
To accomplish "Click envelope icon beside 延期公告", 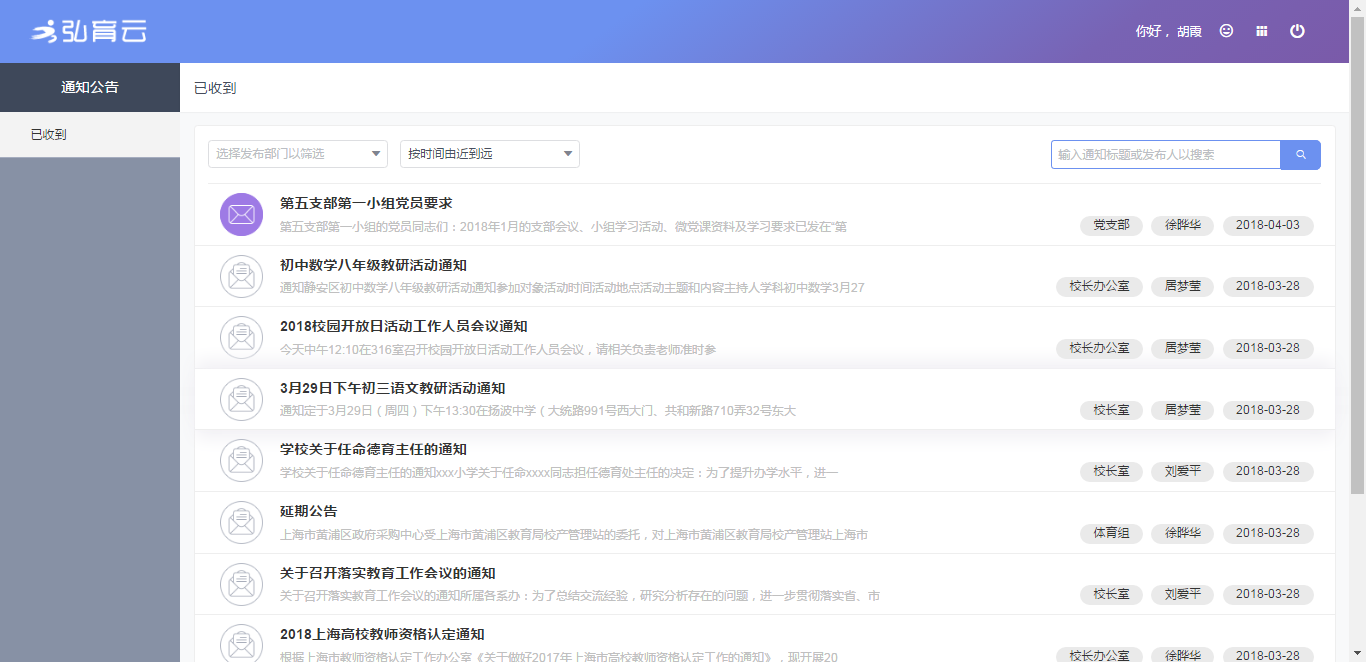I will coord(241,523).
